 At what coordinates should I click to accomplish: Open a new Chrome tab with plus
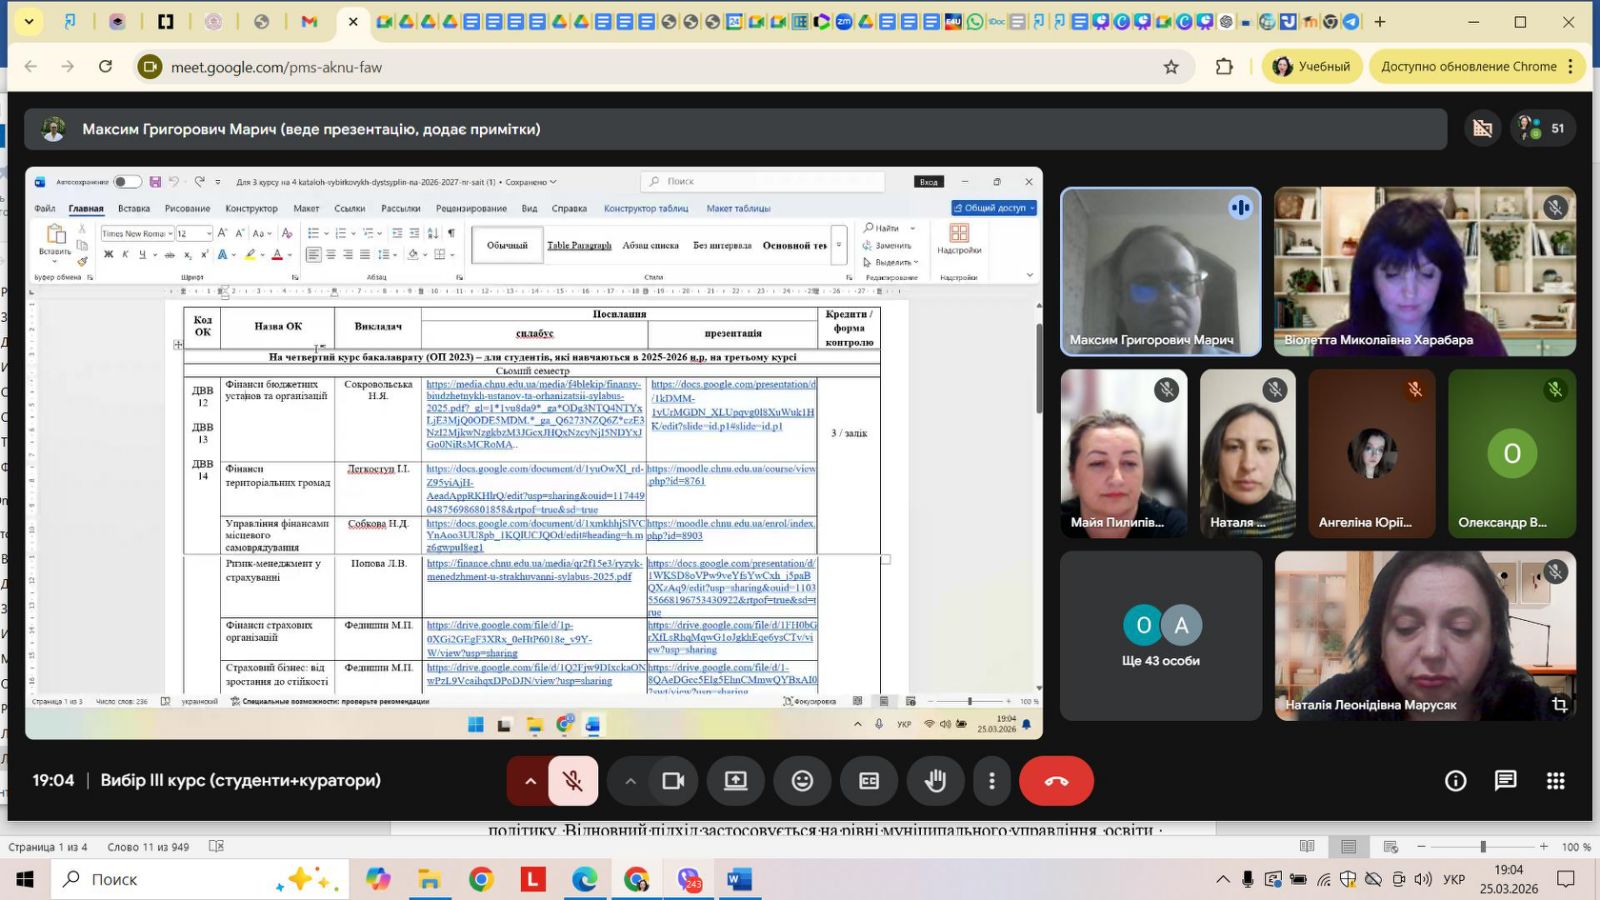pyautogui.click(x=1380, y=21)
